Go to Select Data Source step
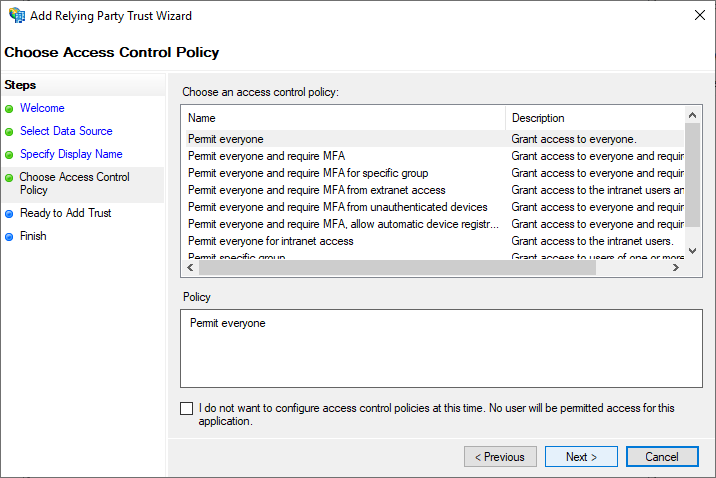 coord(66,131)
